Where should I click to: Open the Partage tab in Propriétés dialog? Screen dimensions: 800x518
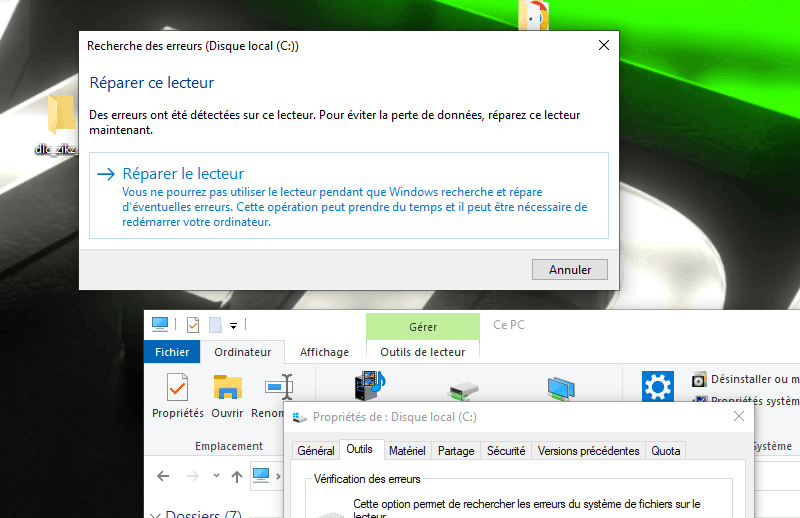pos(456,451)
